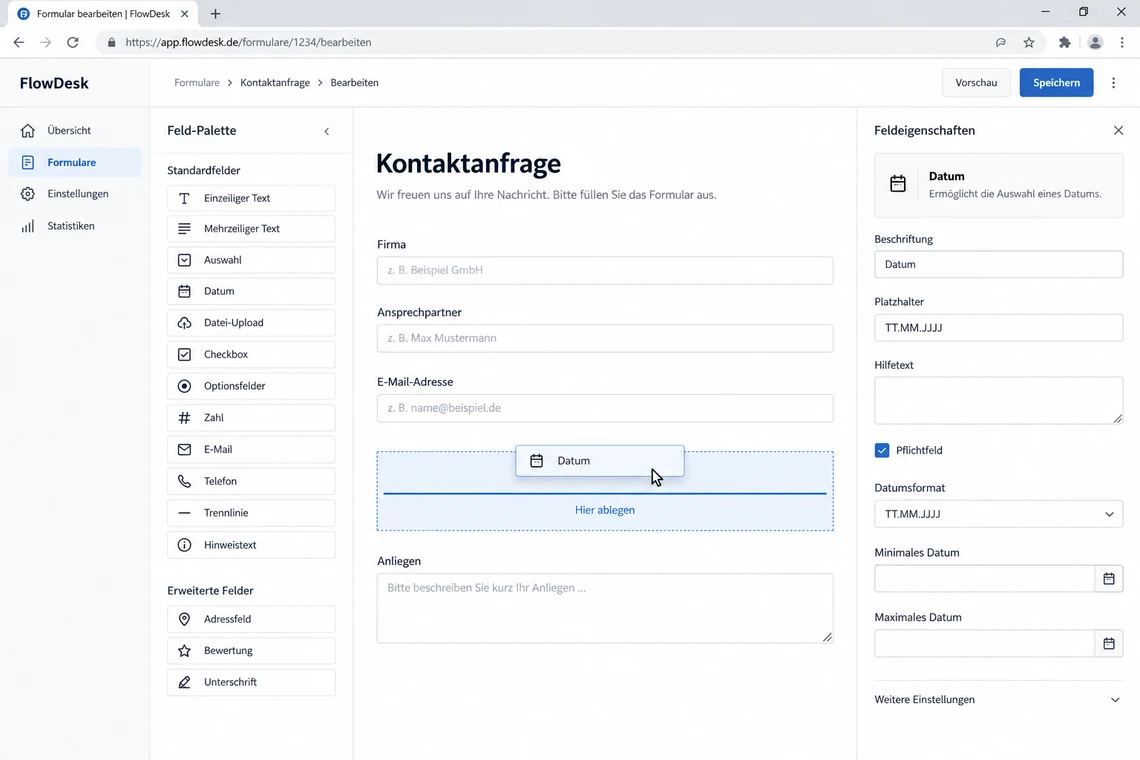Click the Statistiken bar chart icon

coord(28,226)
